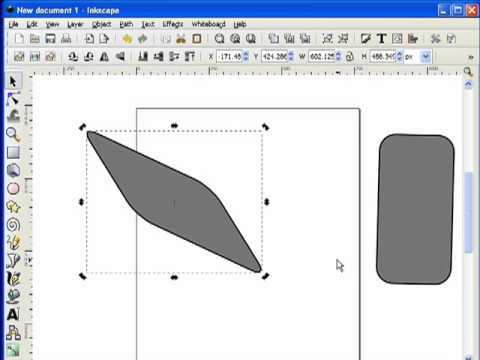Select the Zoom tool in toolbox
Image resolution: width=480 pixels, height=360 pixels.
pyautogui.click(x=13, y=134)
